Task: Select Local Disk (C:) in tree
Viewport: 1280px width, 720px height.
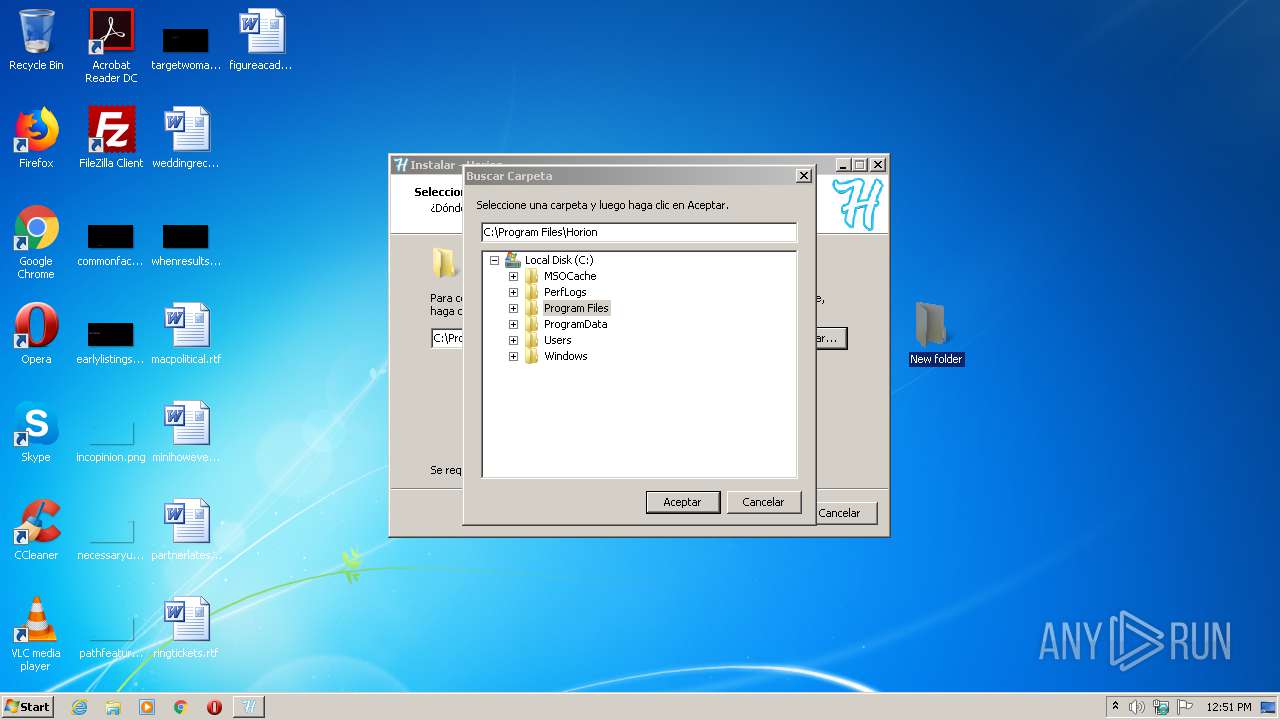Action: 558,260
